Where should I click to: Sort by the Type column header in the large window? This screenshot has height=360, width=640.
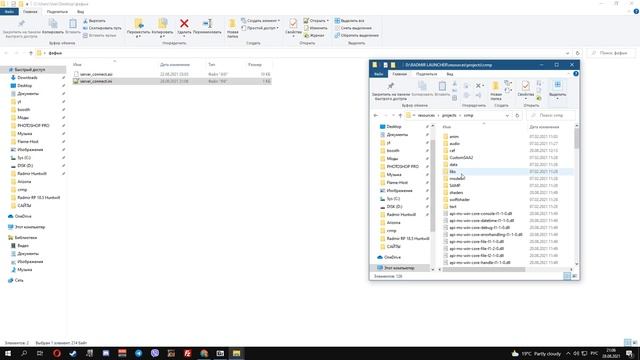pos(212,64)
